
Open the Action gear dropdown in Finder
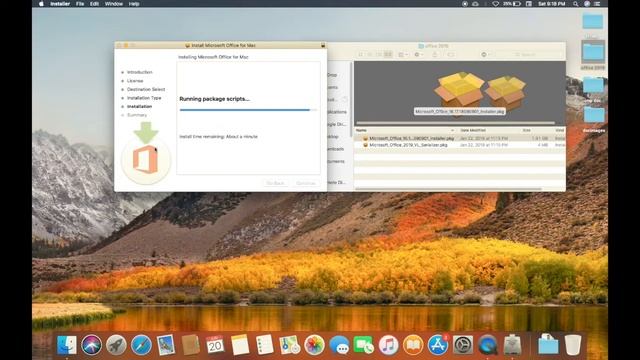pyautogui.click(x=419, y=54)
